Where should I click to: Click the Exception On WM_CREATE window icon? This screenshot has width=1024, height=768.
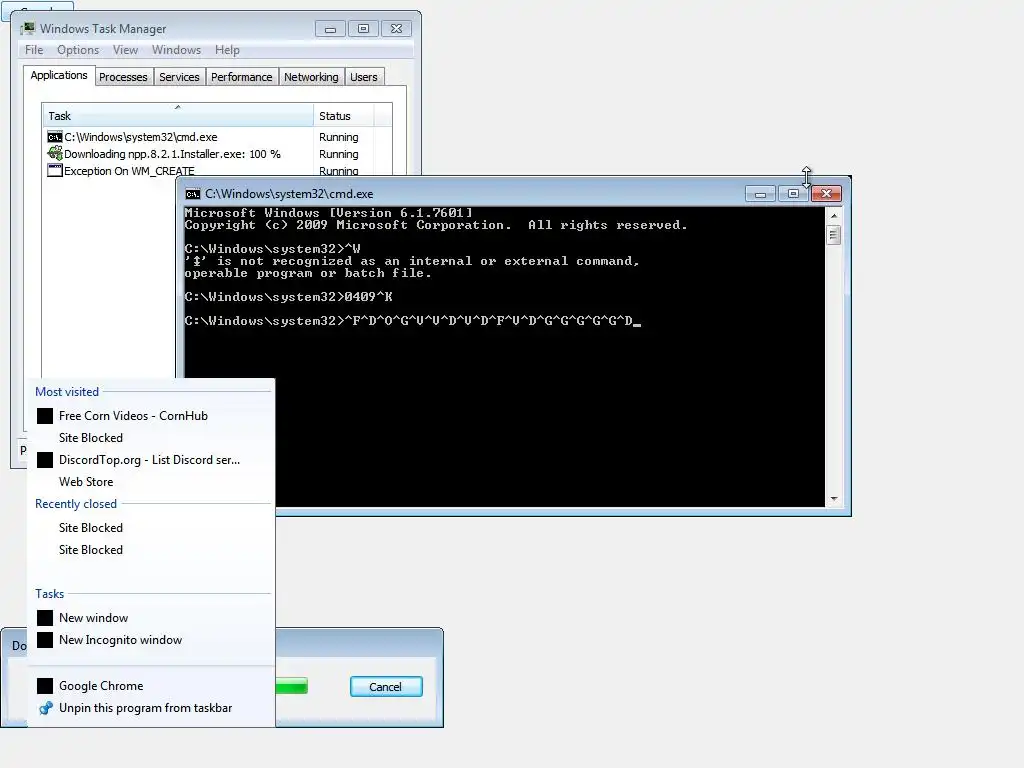pos(55,170)
